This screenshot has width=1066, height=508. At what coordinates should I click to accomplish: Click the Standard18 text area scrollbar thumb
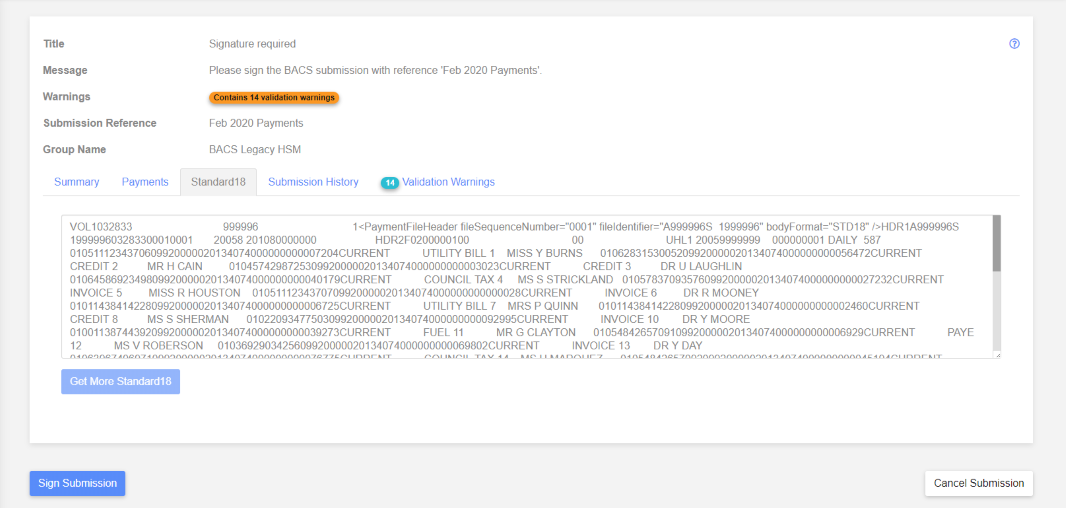coord(996,243)
